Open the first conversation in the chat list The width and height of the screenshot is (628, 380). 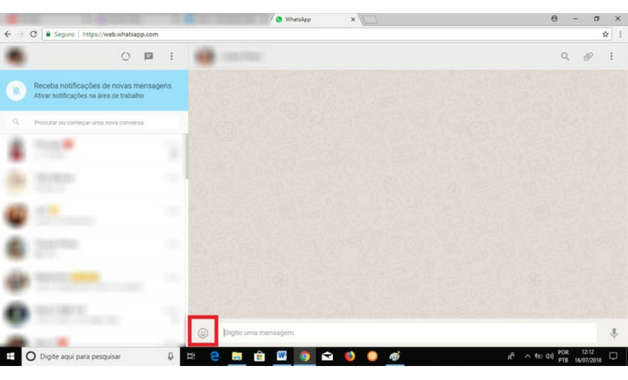tap(93, 149)
